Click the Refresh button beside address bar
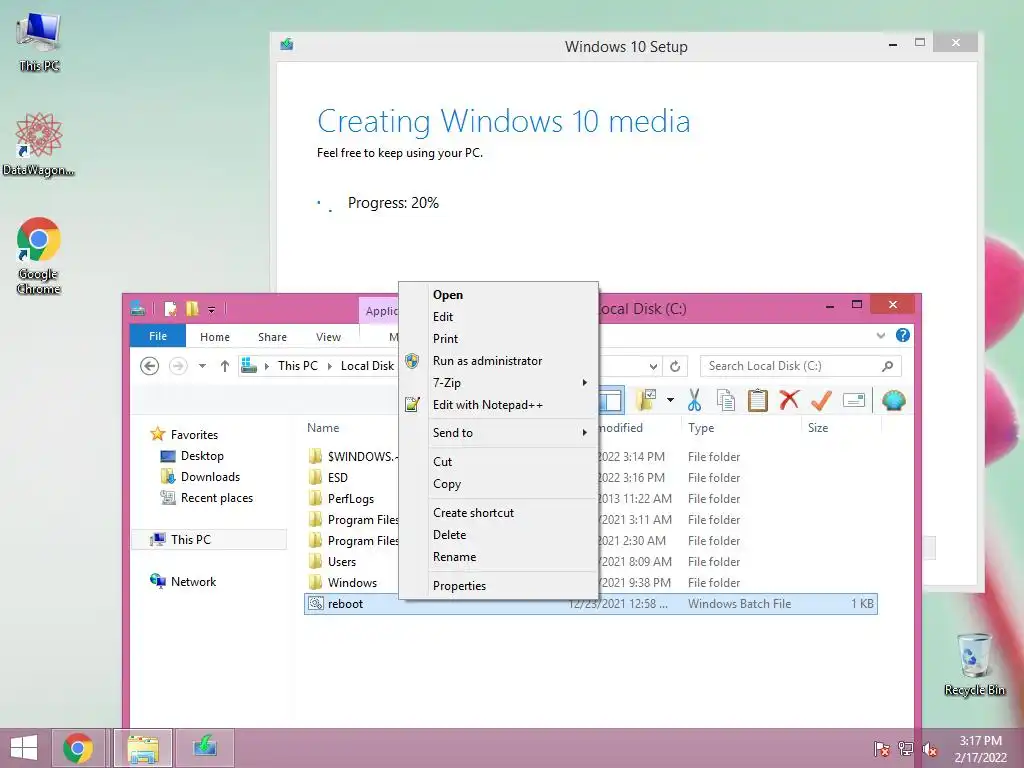Screen dimensions: 1024x768 [x=675, y=366]
